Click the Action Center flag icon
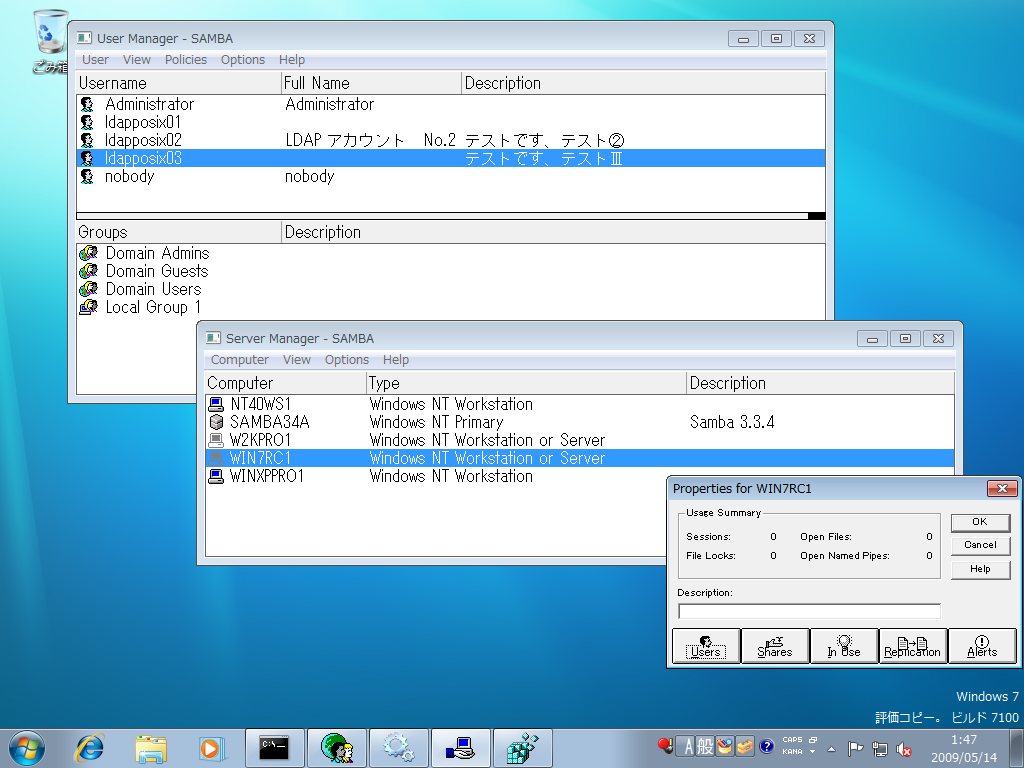Screen dimensions: 1024x768 (x=855, y=749)
